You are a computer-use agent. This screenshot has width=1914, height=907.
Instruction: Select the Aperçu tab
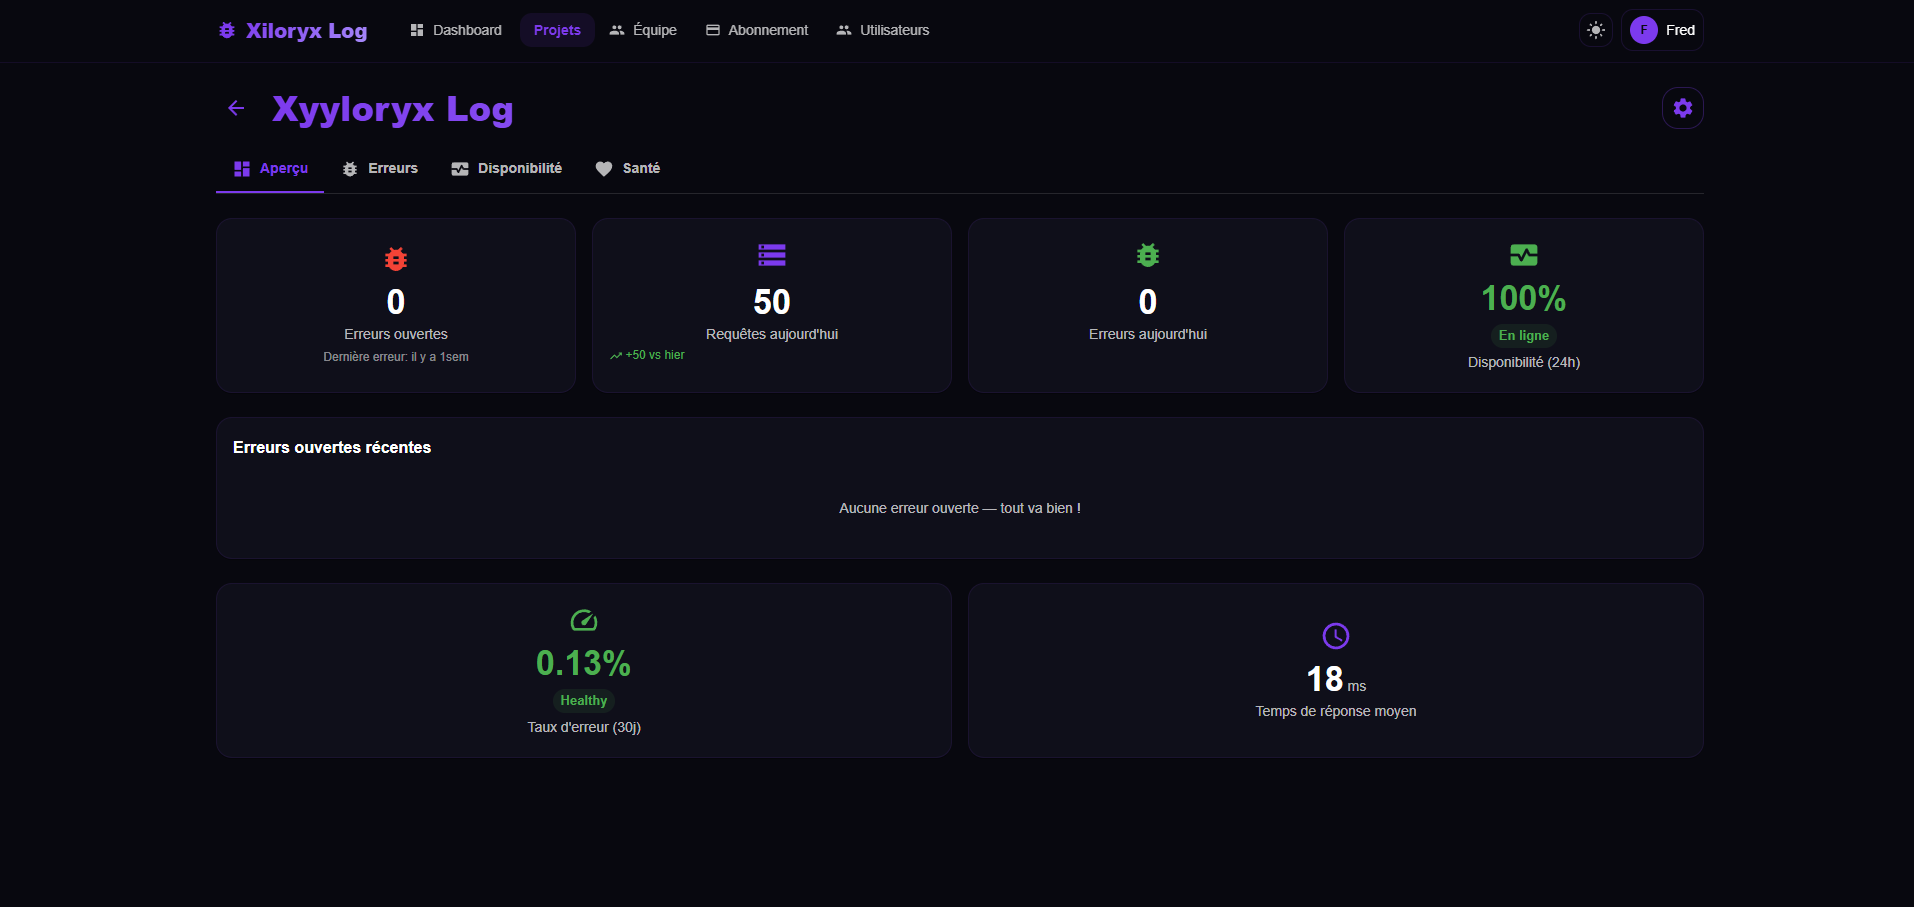pos(270,169)
